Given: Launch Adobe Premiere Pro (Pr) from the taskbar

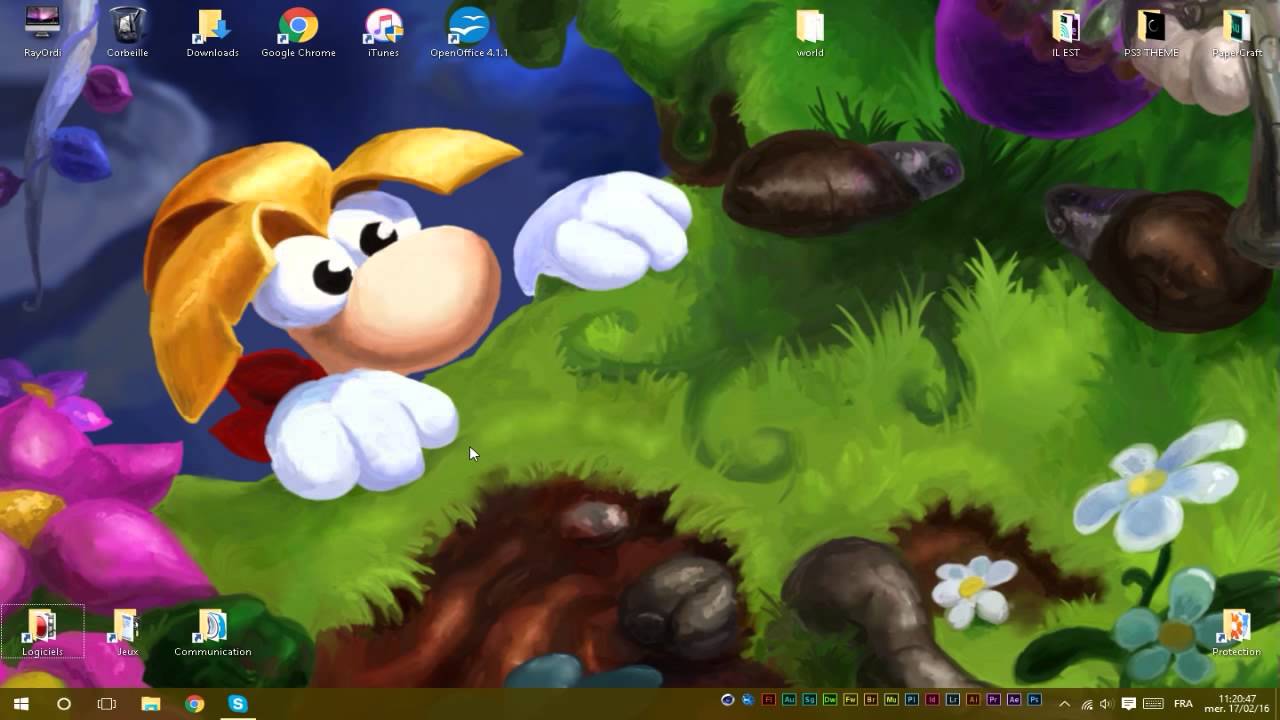Looking at the screenshot, I should 994,700.
